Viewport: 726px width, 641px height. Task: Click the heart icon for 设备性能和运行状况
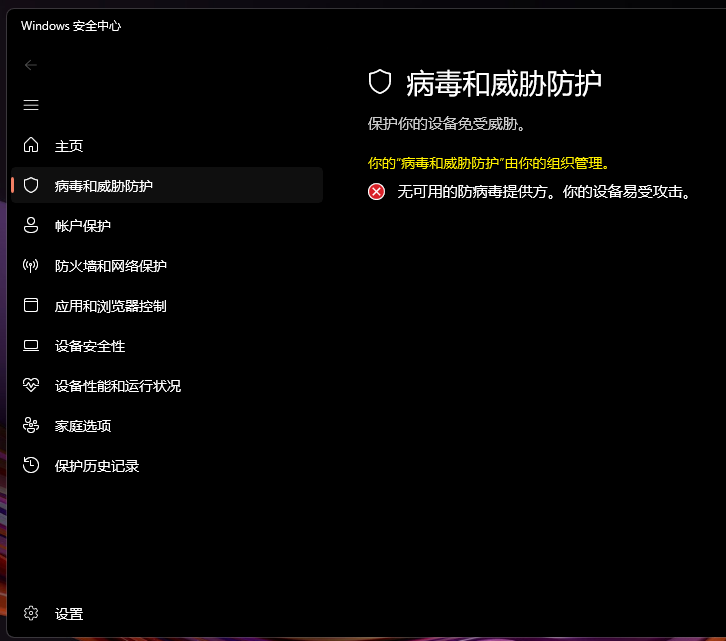point(31,386)
